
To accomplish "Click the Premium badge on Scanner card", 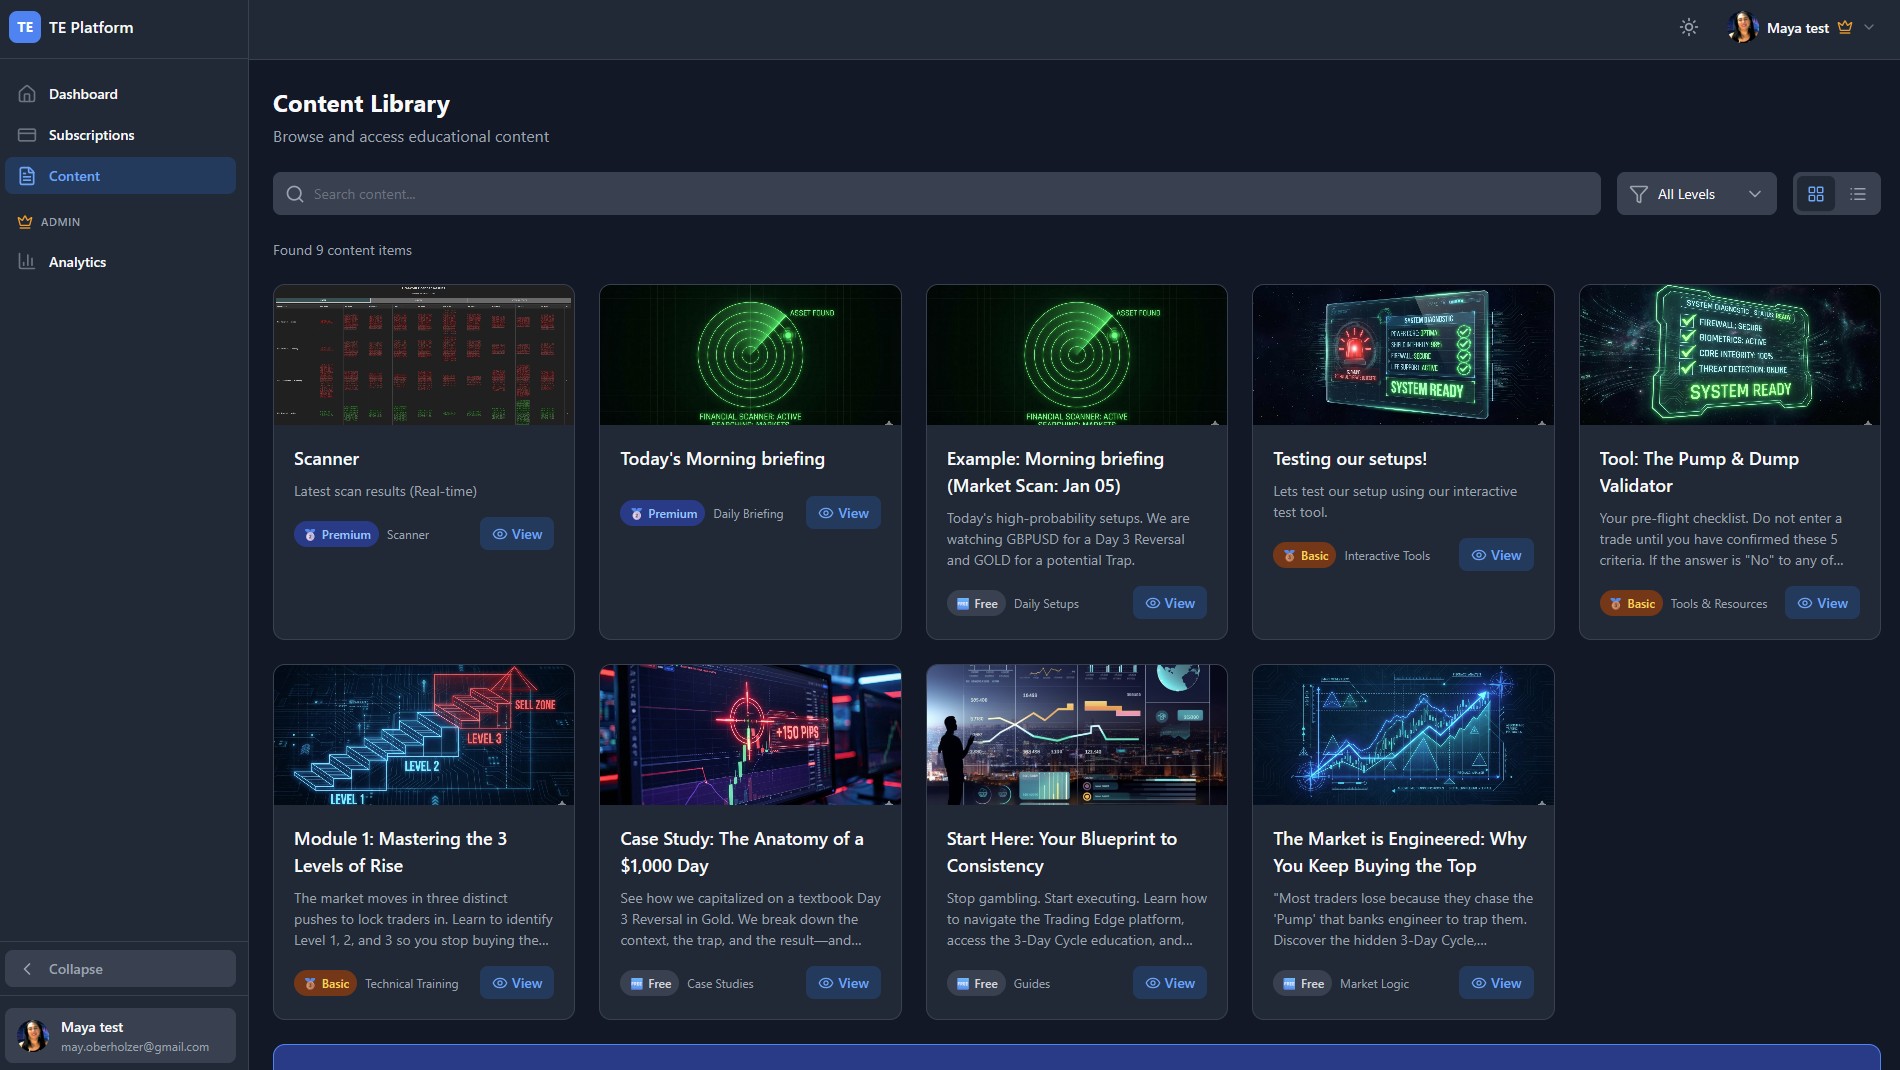I will tap(337, 534).
